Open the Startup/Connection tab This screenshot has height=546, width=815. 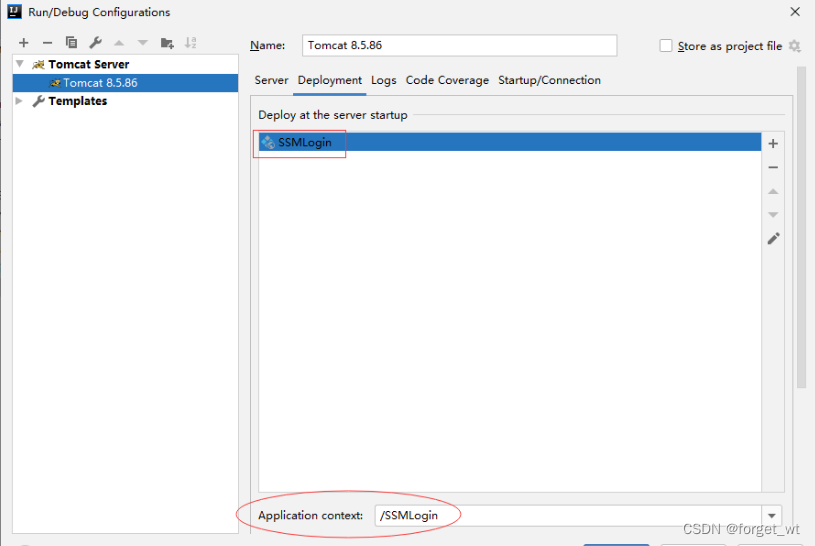click(x=549, y=80)
